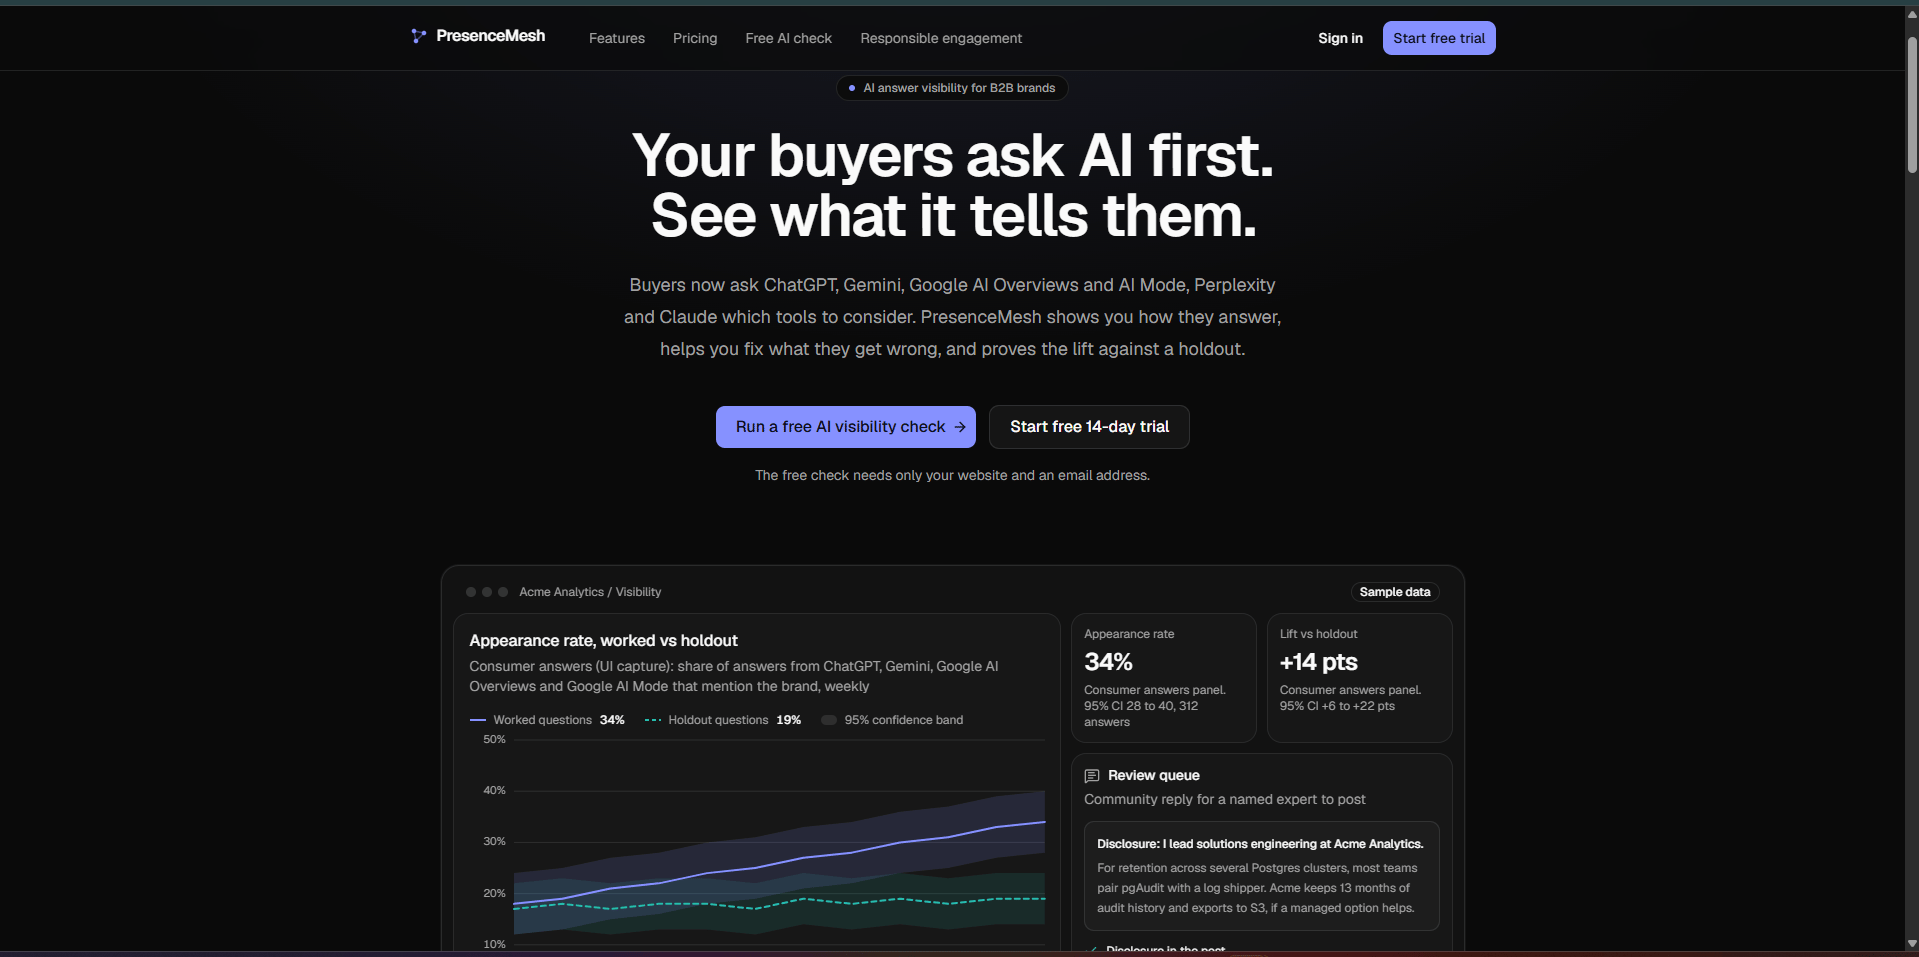Click the PresenceMesh brand name

490,36
